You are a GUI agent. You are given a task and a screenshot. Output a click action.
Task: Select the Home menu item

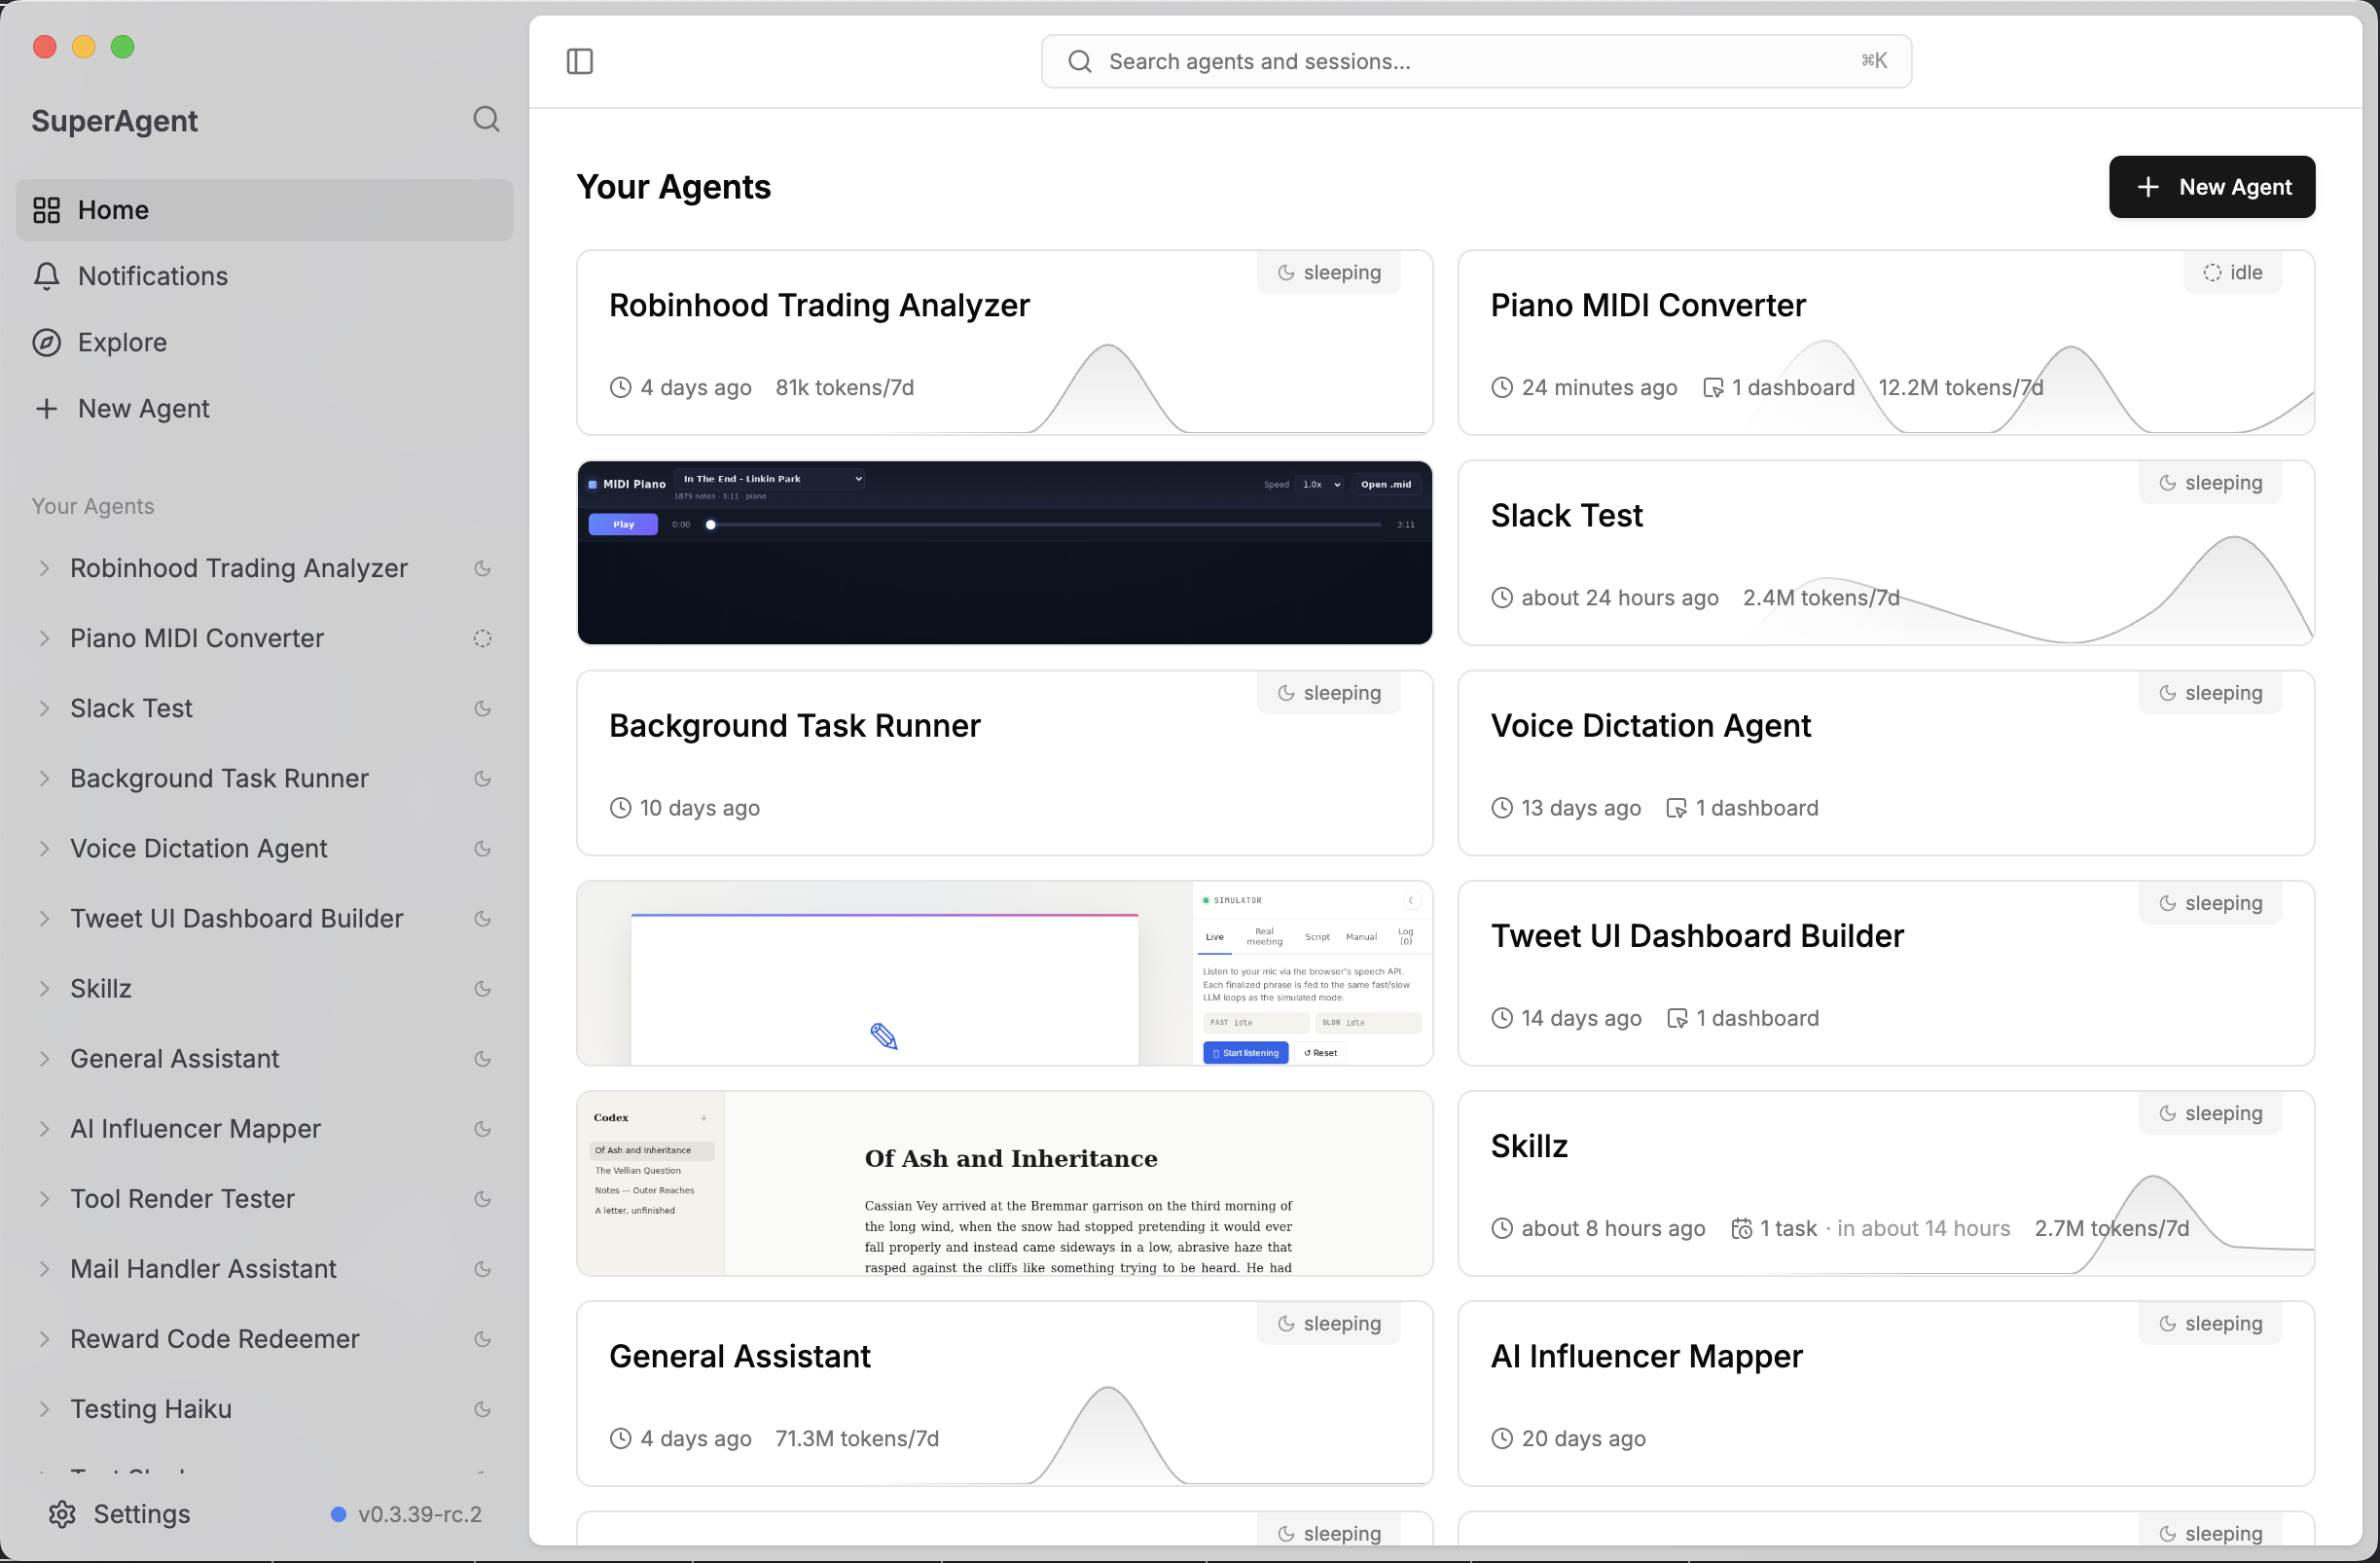pyautogui.click(x=264, y=210)
